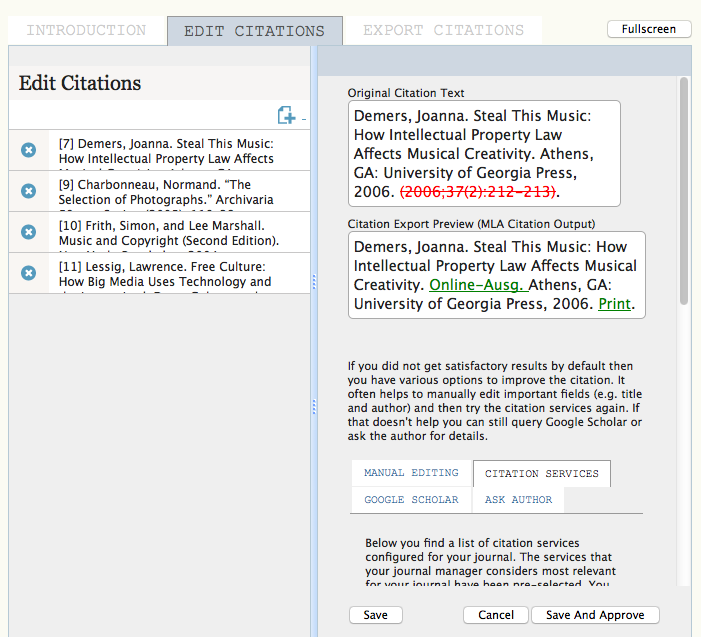Delete citation [10] Frith, Simon
The height and width of the screenshot is (637, 701).
29,232
